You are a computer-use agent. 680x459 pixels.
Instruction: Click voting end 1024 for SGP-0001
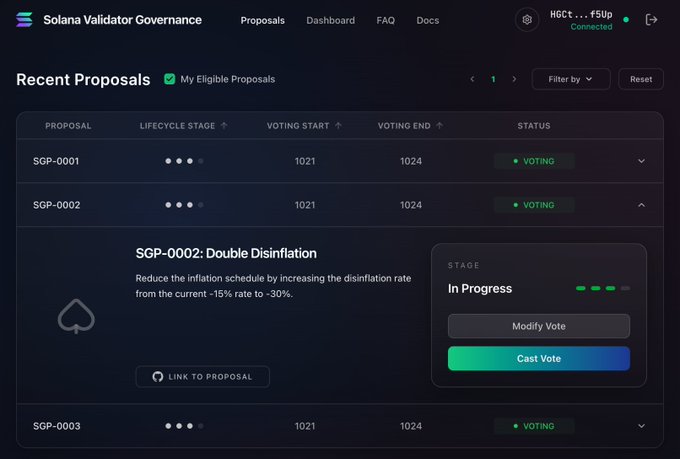411,161
